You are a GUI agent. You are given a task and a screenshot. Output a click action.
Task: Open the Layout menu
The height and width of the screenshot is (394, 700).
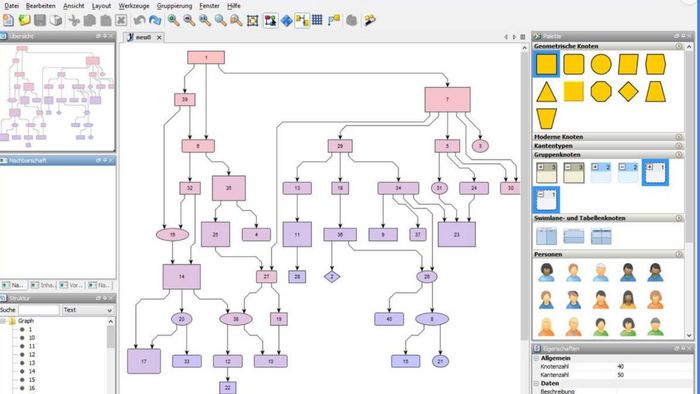(x=101, y=6)
